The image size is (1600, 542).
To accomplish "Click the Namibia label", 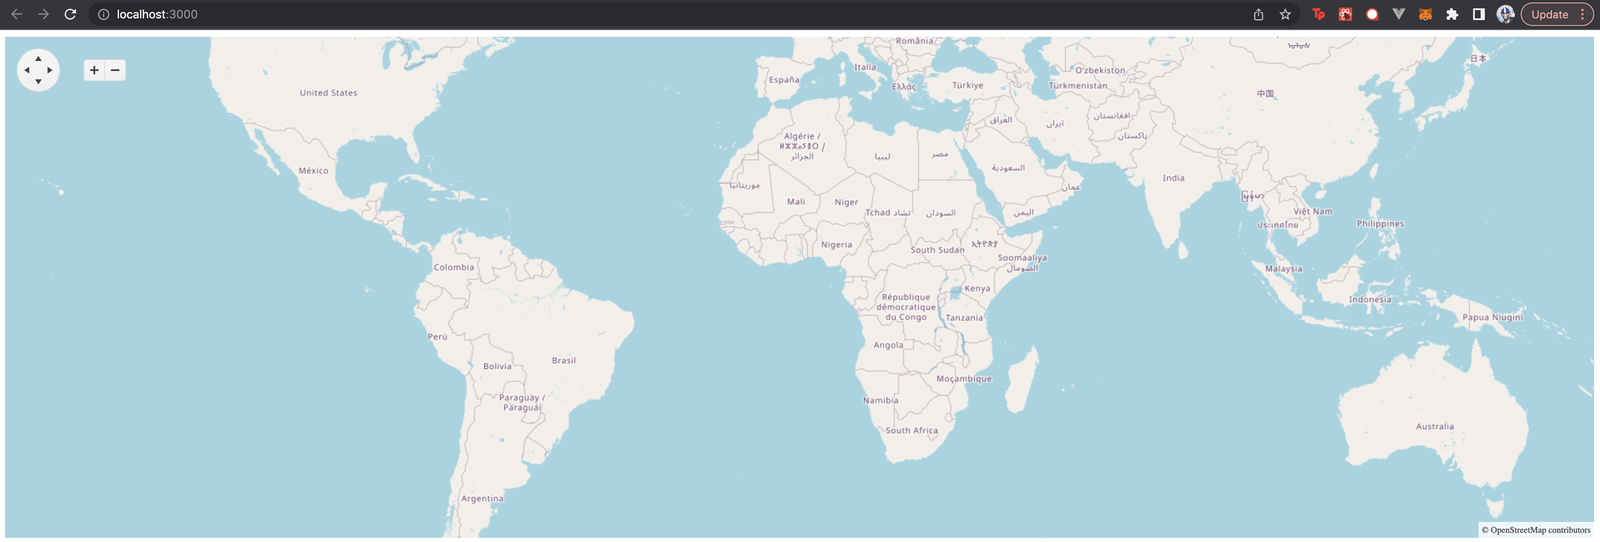I will pyautogui.click(x=880, y=400).
